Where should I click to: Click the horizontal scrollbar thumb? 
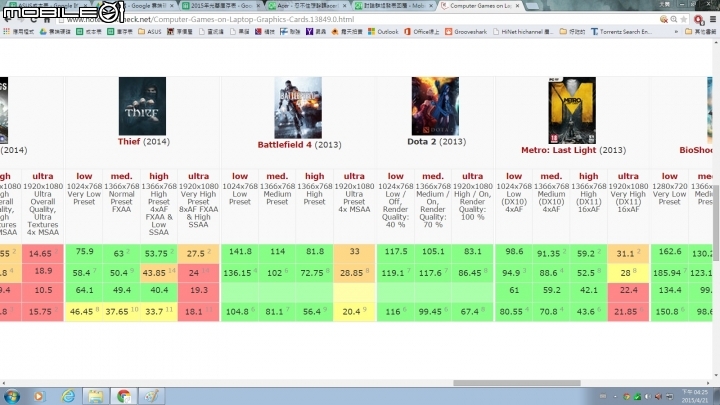pyautogui.click(x=517, y=383)
